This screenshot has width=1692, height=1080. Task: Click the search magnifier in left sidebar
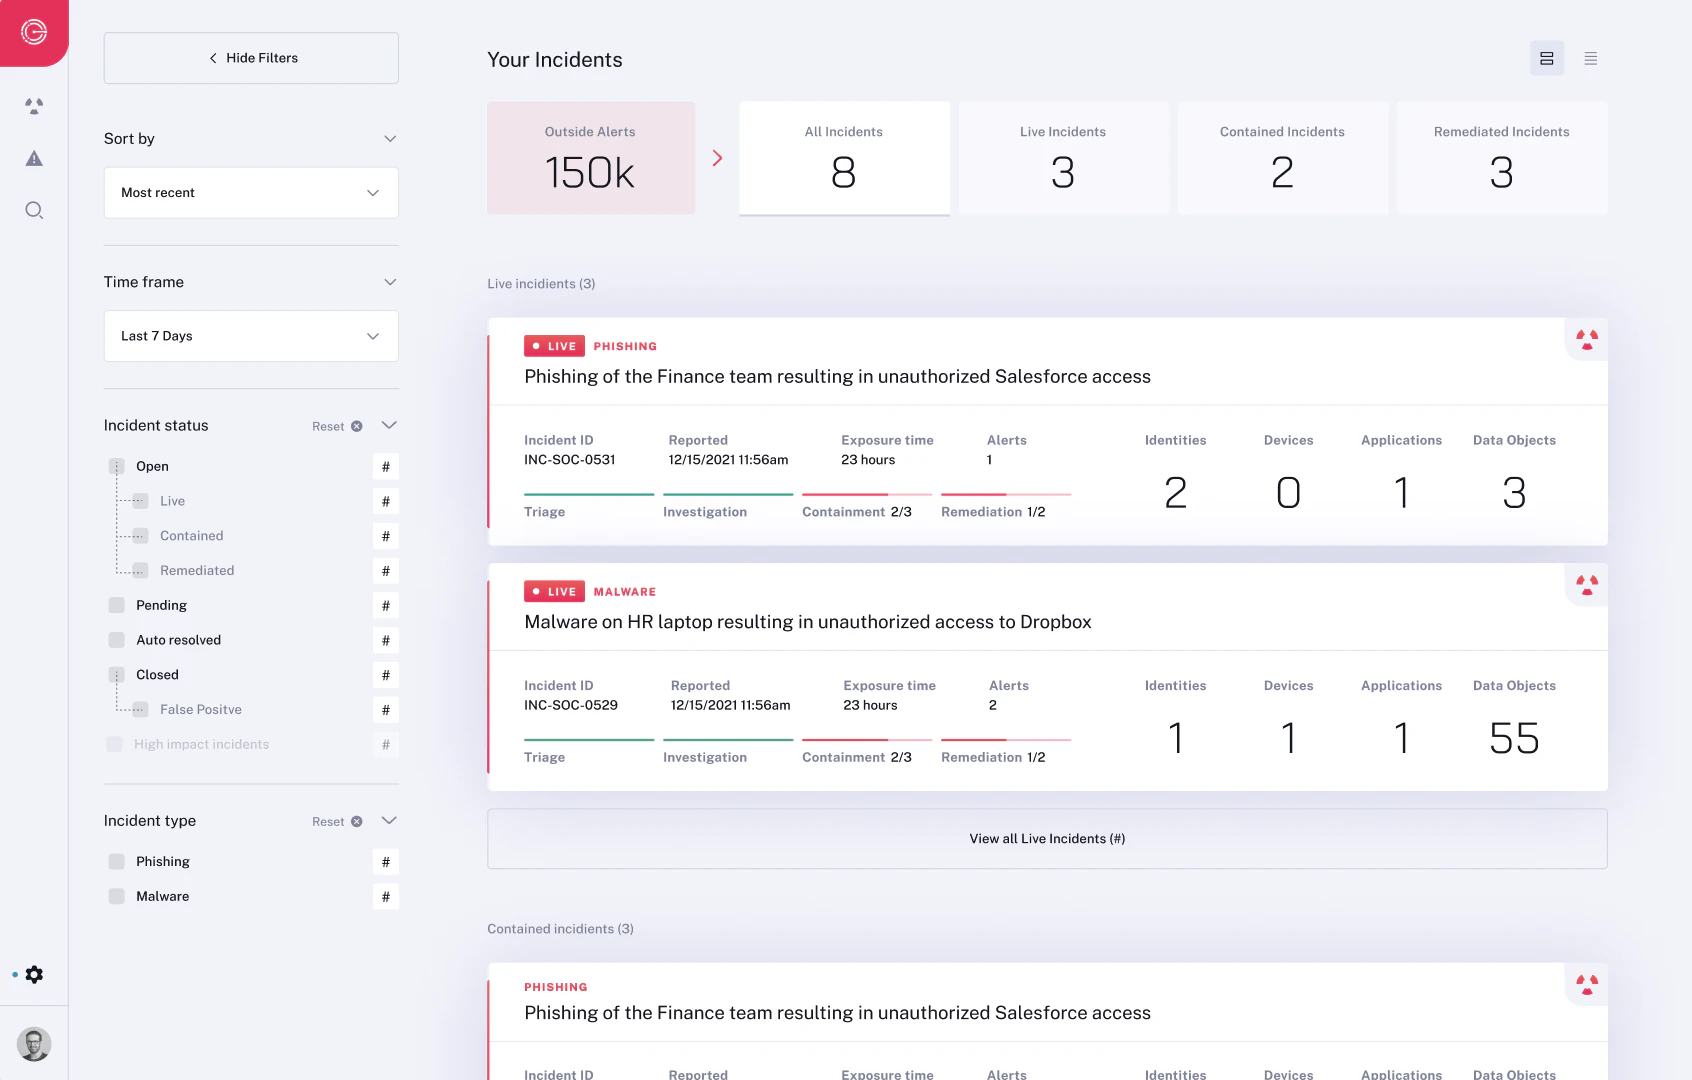click(34, 210)
